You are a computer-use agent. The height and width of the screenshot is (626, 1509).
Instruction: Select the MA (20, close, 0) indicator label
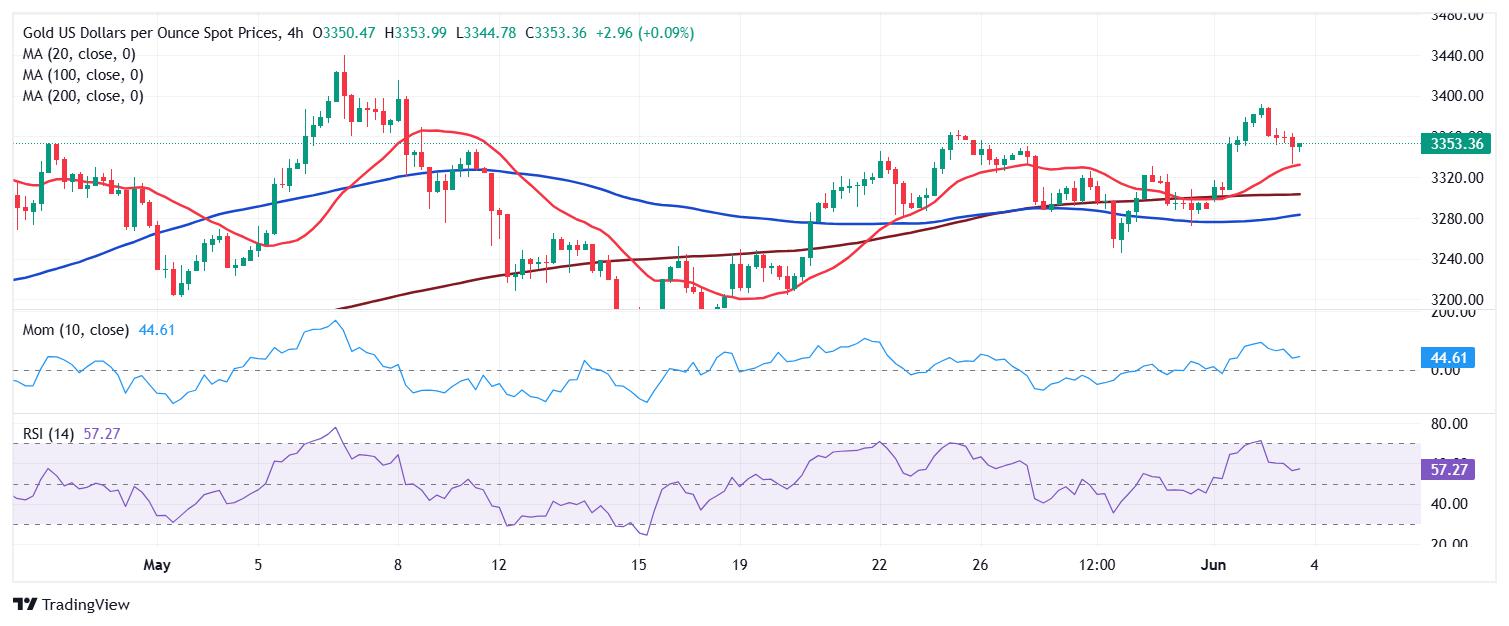coord(79,54)
